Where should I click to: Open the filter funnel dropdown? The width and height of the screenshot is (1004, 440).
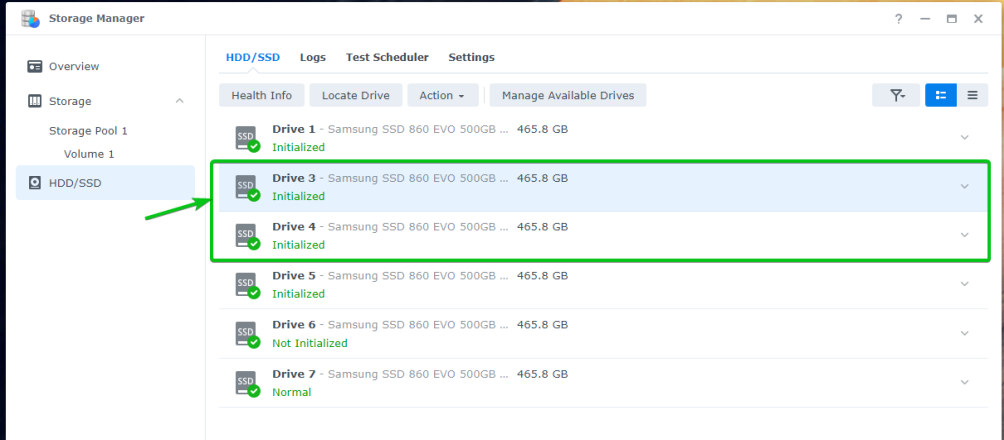(x=896, y=95)
